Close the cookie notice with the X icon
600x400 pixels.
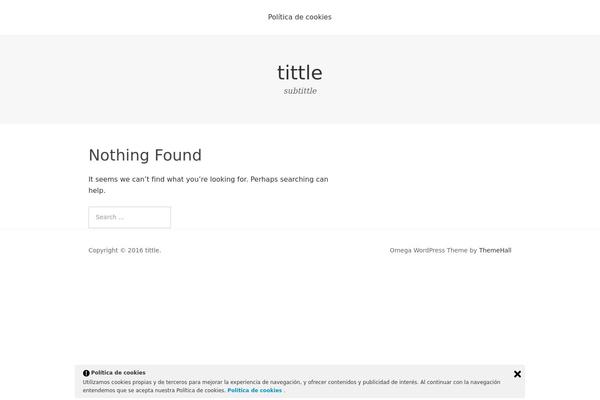pos(517,374)
